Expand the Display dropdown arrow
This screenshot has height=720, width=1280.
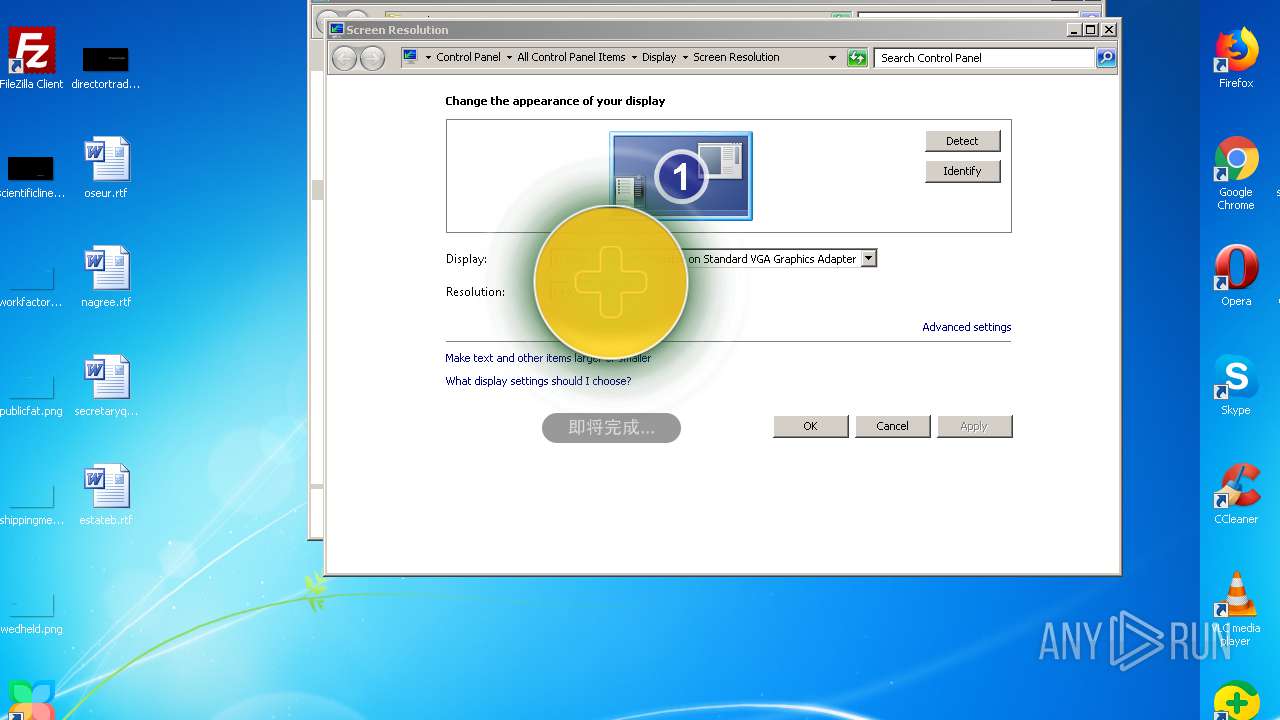pos(868,258)
